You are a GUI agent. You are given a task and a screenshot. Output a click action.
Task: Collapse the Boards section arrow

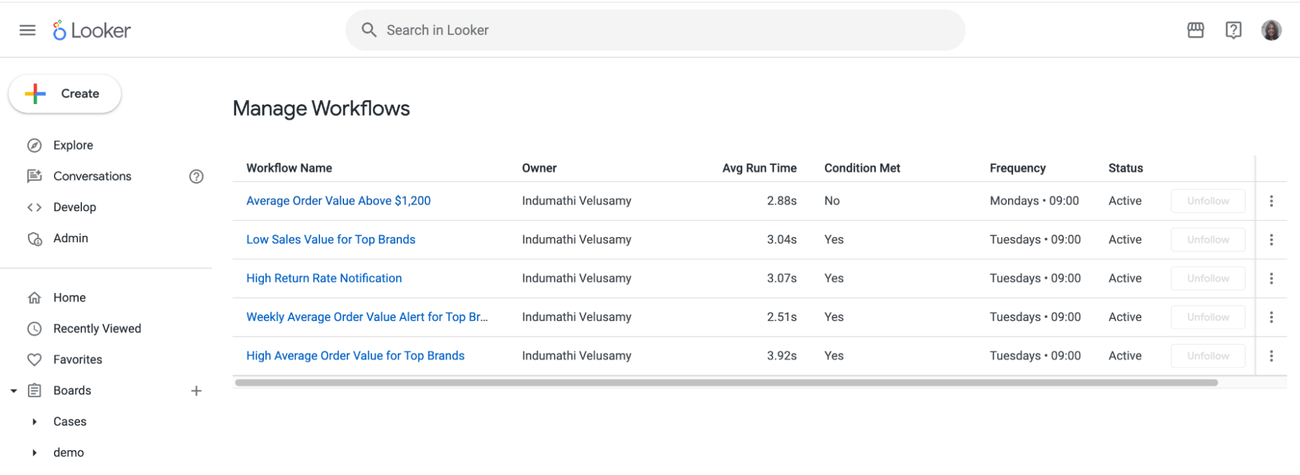coord(13,391)
